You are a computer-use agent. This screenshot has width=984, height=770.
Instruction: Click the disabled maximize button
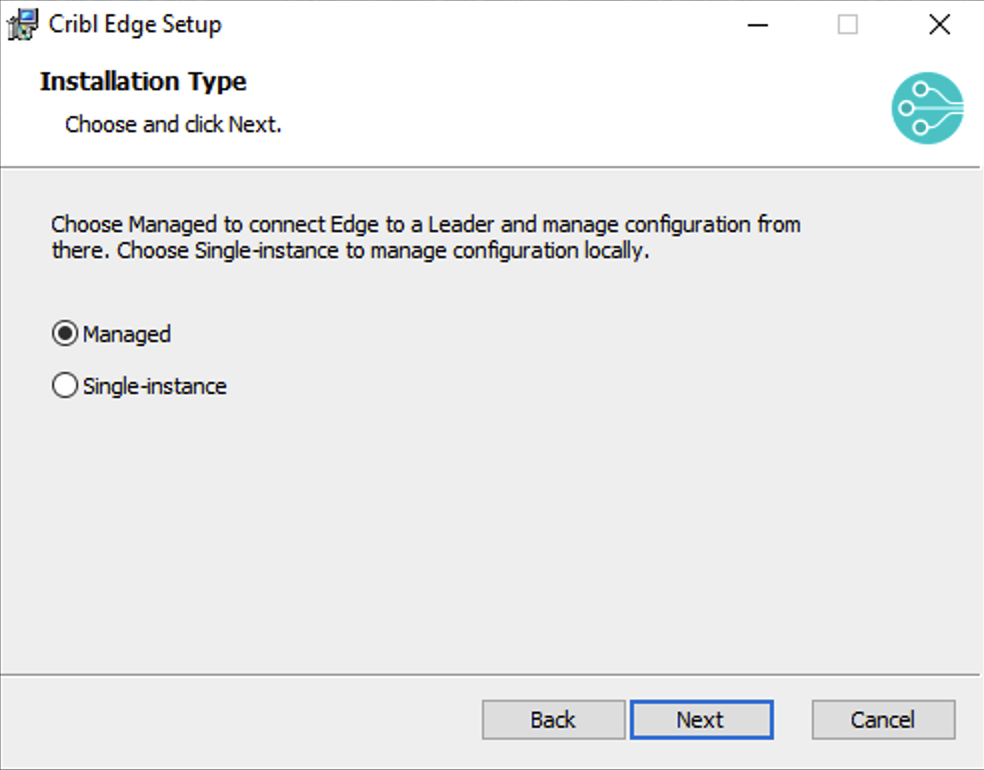847,24
